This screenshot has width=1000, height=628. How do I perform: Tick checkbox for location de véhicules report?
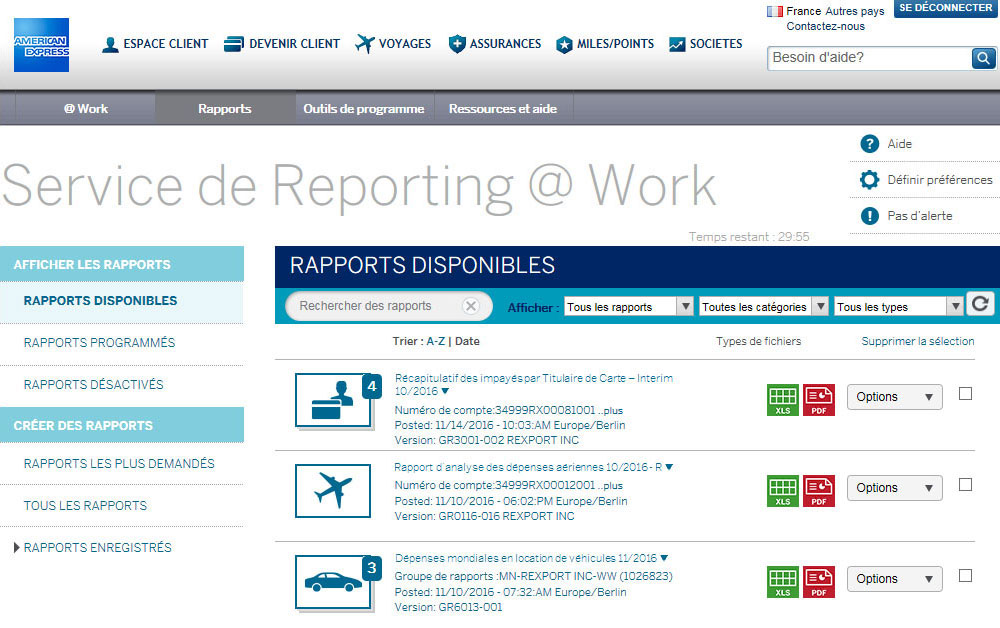(x=966, y=576)
